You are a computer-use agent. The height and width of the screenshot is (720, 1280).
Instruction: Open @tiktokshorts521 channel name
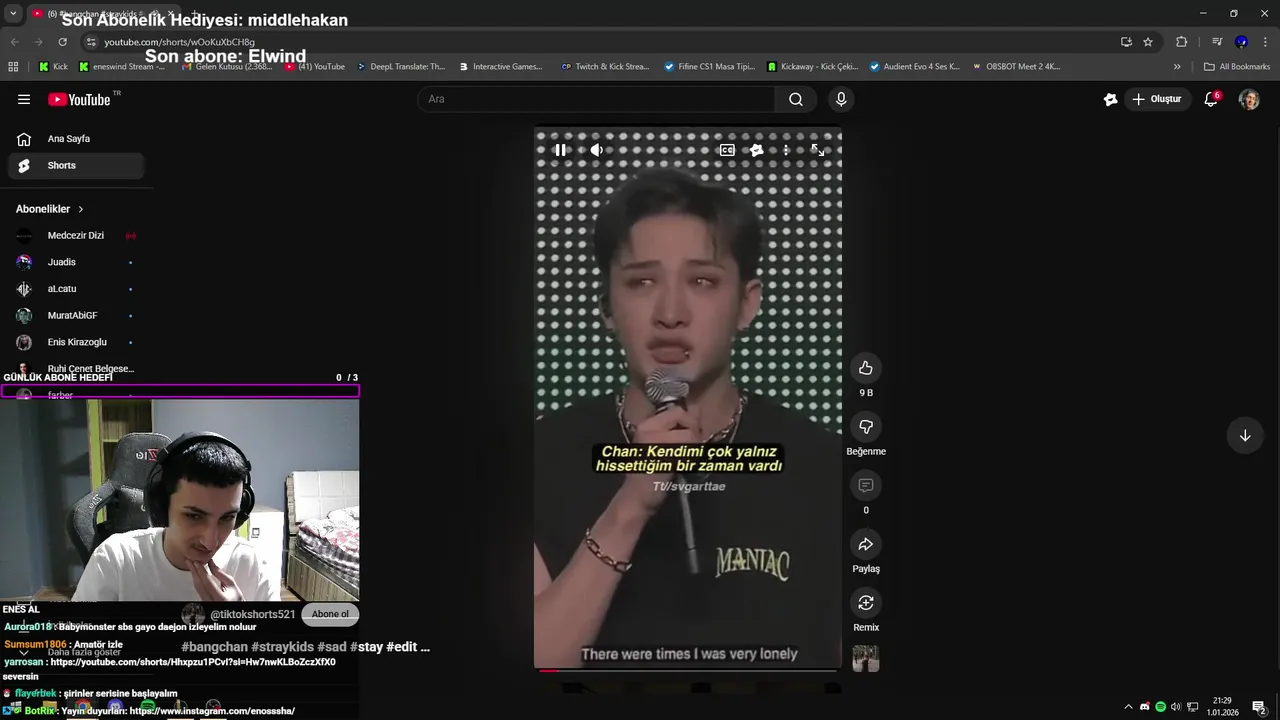[x=253, y=614]
